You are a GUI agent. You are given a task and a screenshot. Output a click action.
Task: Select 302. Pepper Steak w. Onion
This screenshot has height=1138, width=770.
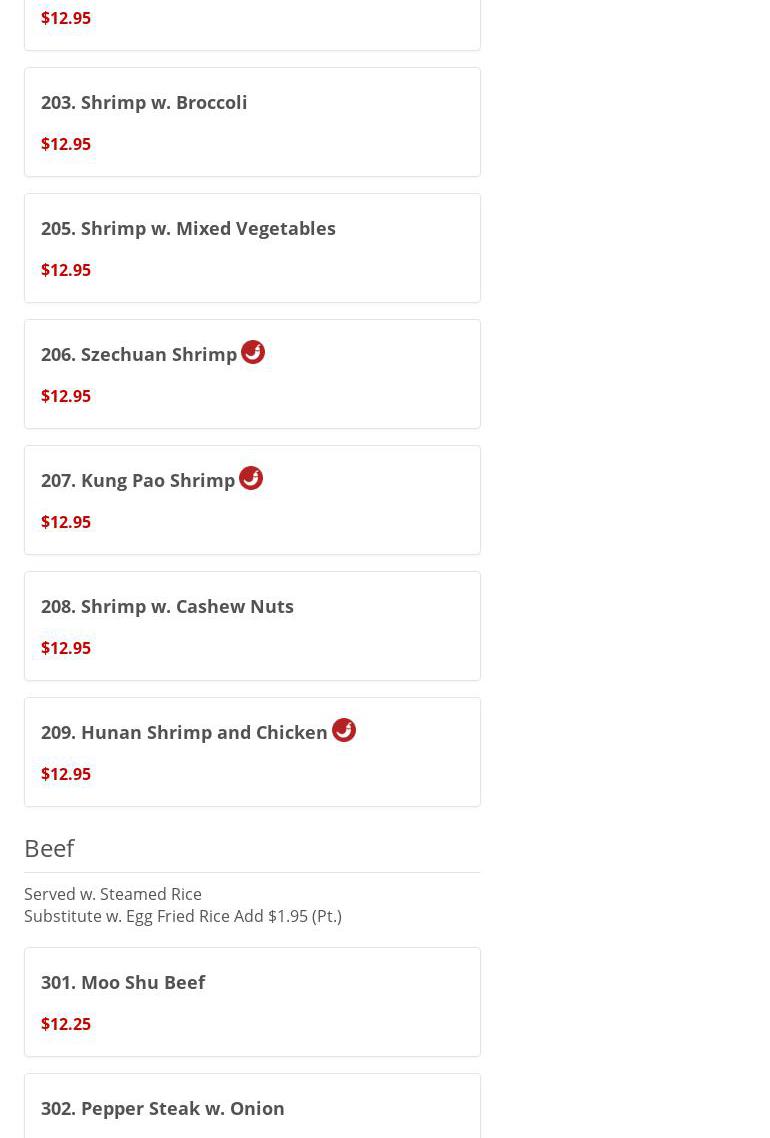pyautogui.click(x=163, y=1108)
